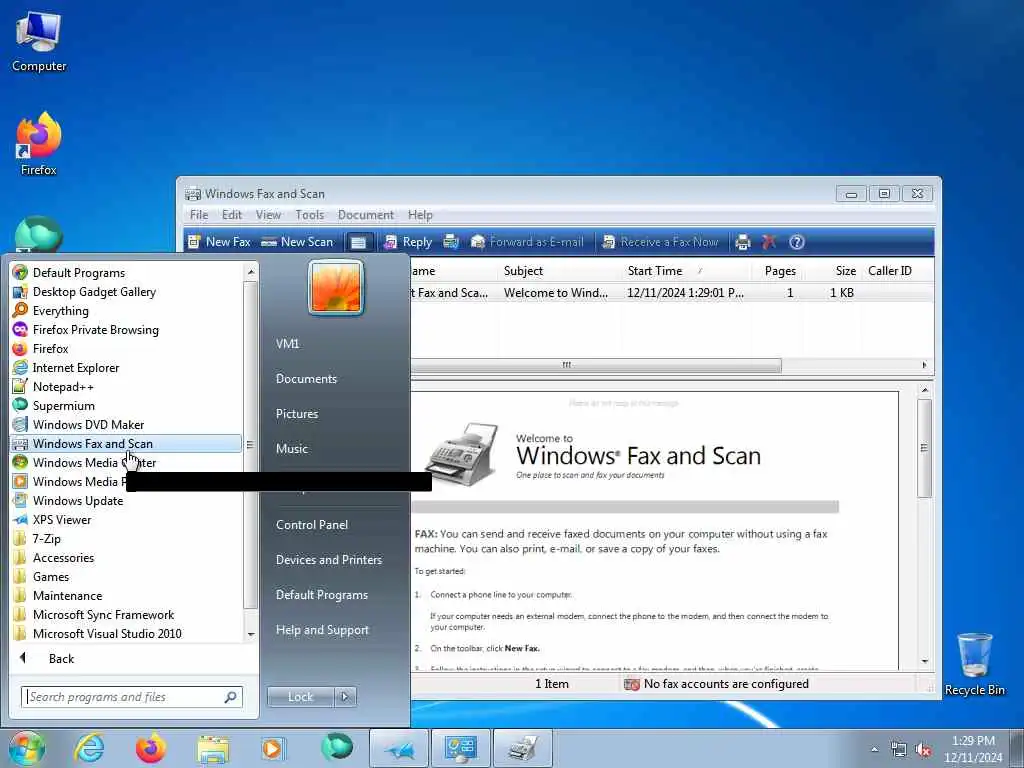Select the Welcome to Wind... fax row
1024x768 pixels.
coord(672,293)
